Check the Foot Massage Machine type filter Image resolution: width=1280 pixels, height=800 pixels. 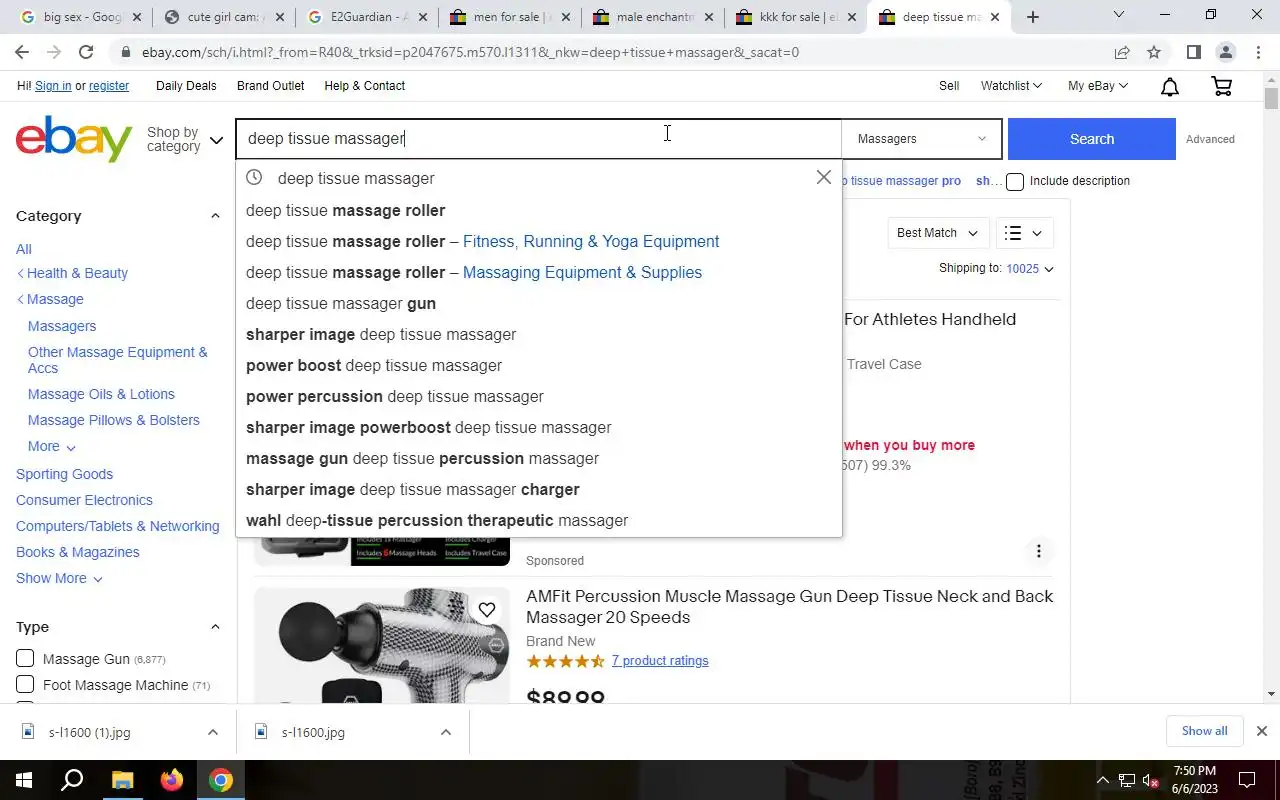click(x=25, y=684)
